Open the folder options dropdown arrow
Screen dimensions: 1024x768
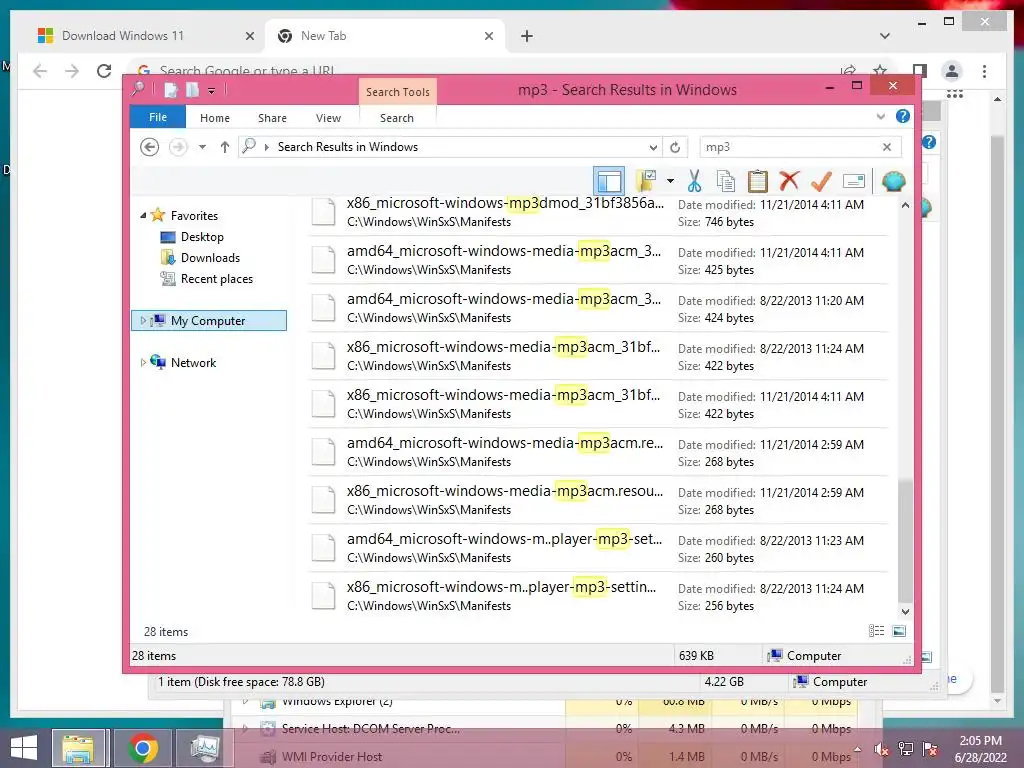[670, 181]
